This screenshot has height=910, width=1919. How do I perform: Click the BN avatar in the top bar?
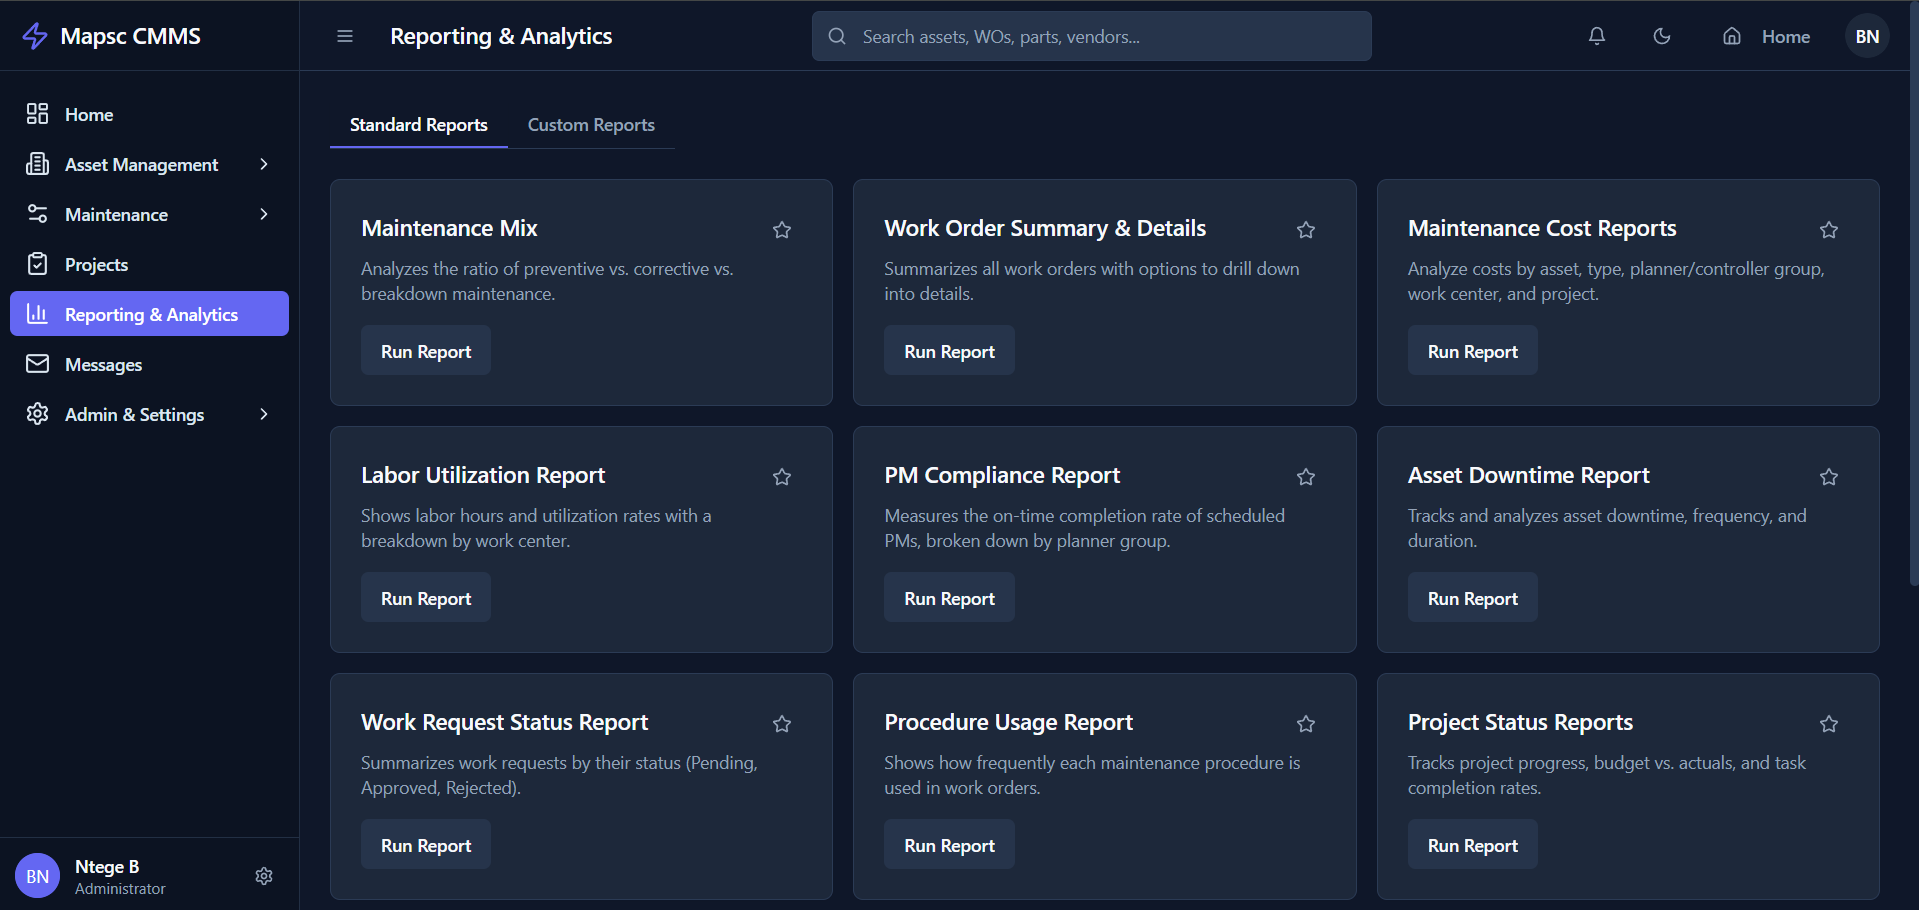1867,36
